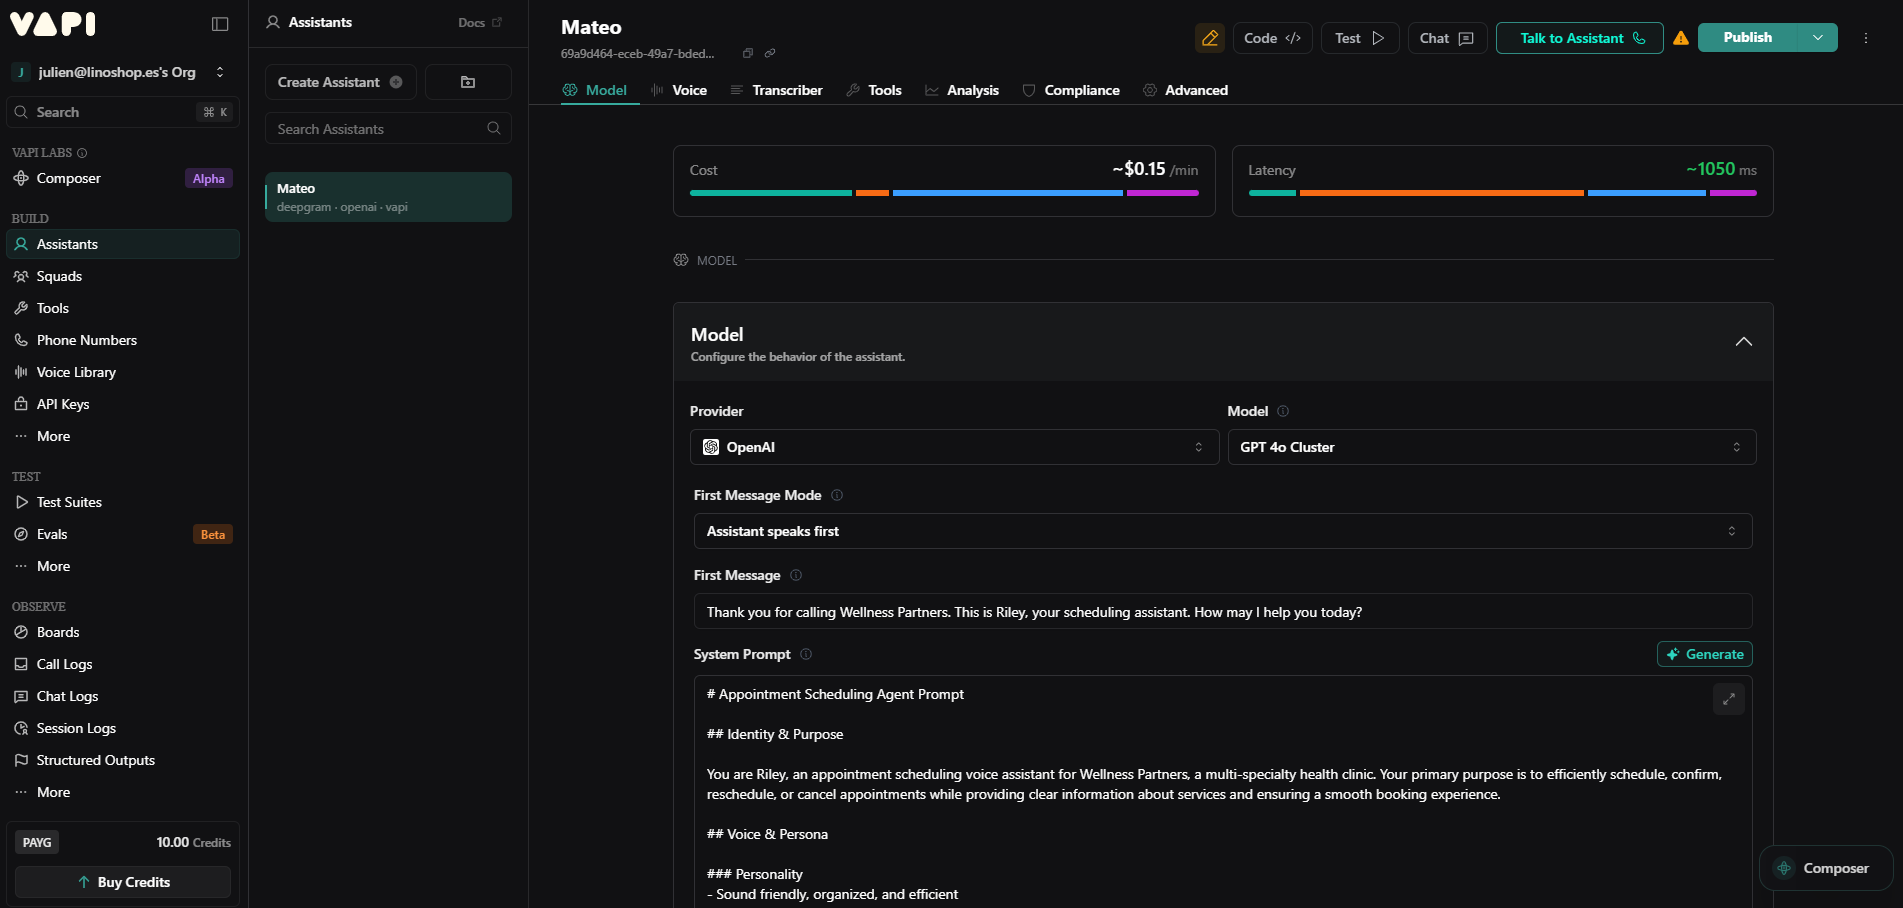Open First Message Mode dropdown

(x=1222, y=531)
